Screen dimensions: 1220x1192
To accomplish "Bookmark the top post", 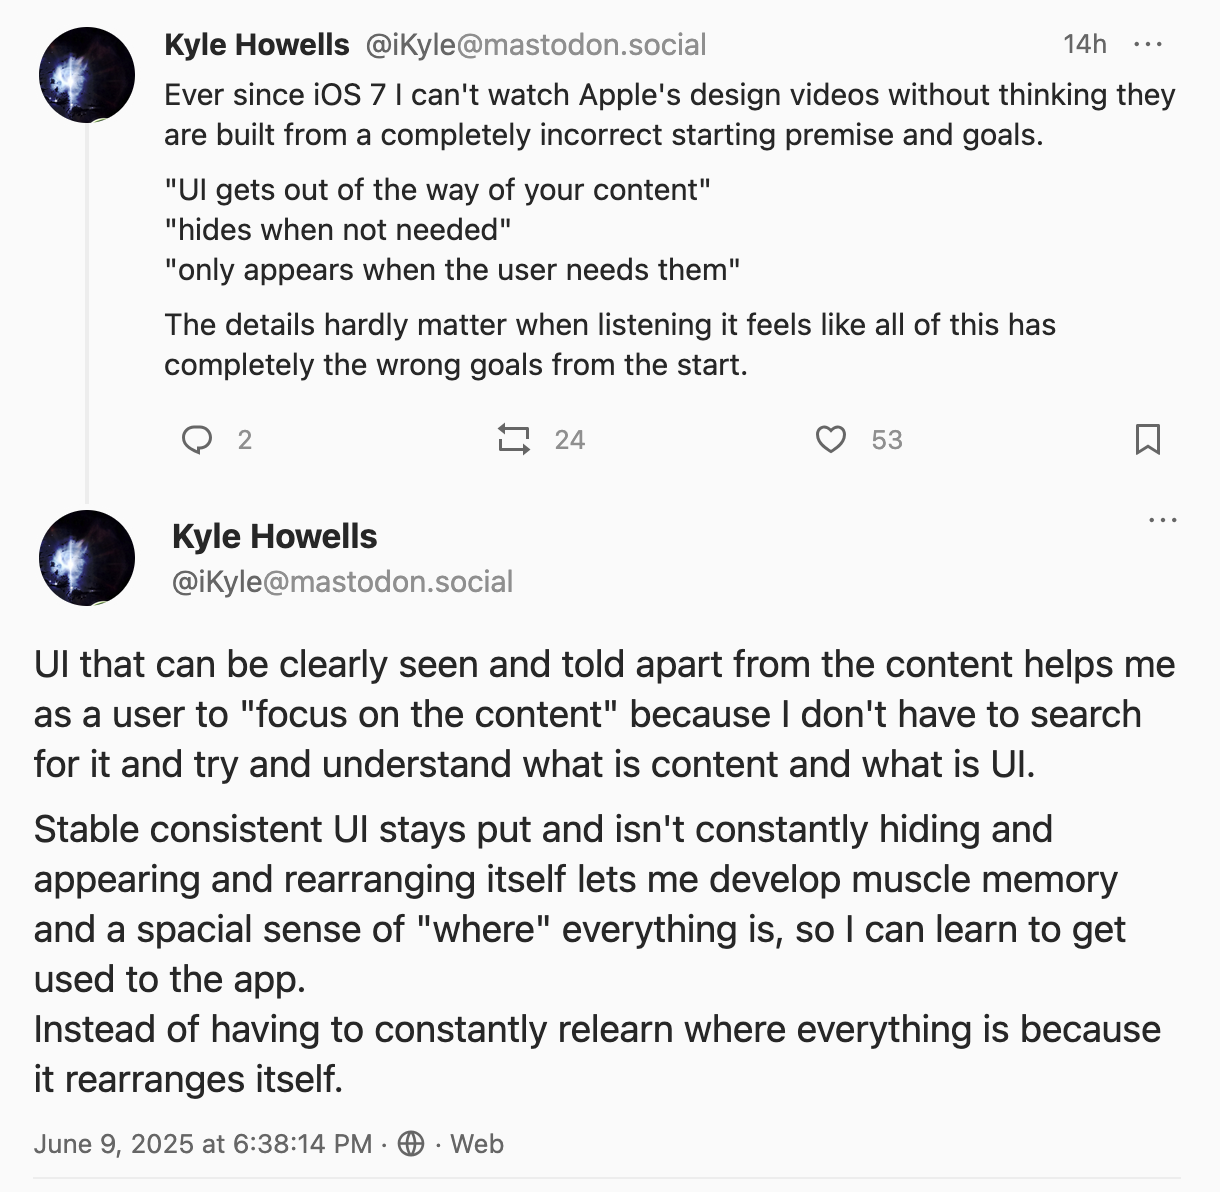I will (1147, 439).
